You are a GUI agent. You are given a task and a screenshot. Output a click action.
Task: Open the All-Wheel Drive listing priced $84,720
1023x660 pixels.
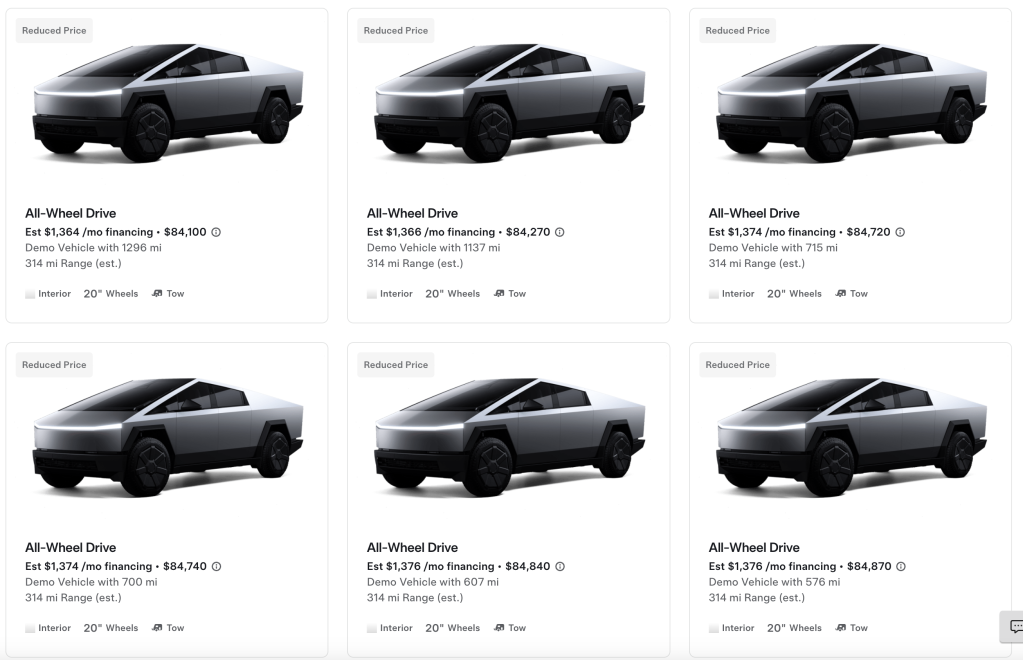click(754, 213)
